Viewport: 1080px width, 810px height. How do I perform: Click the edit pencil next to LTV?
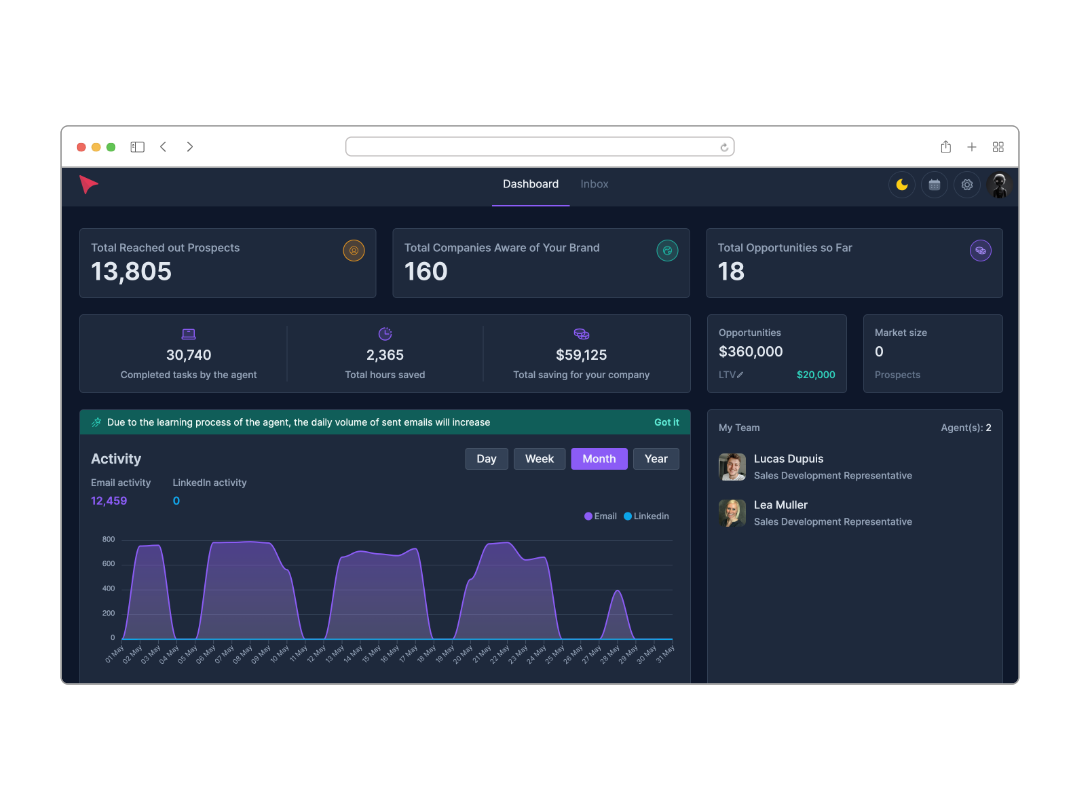(x=742, y=374)
